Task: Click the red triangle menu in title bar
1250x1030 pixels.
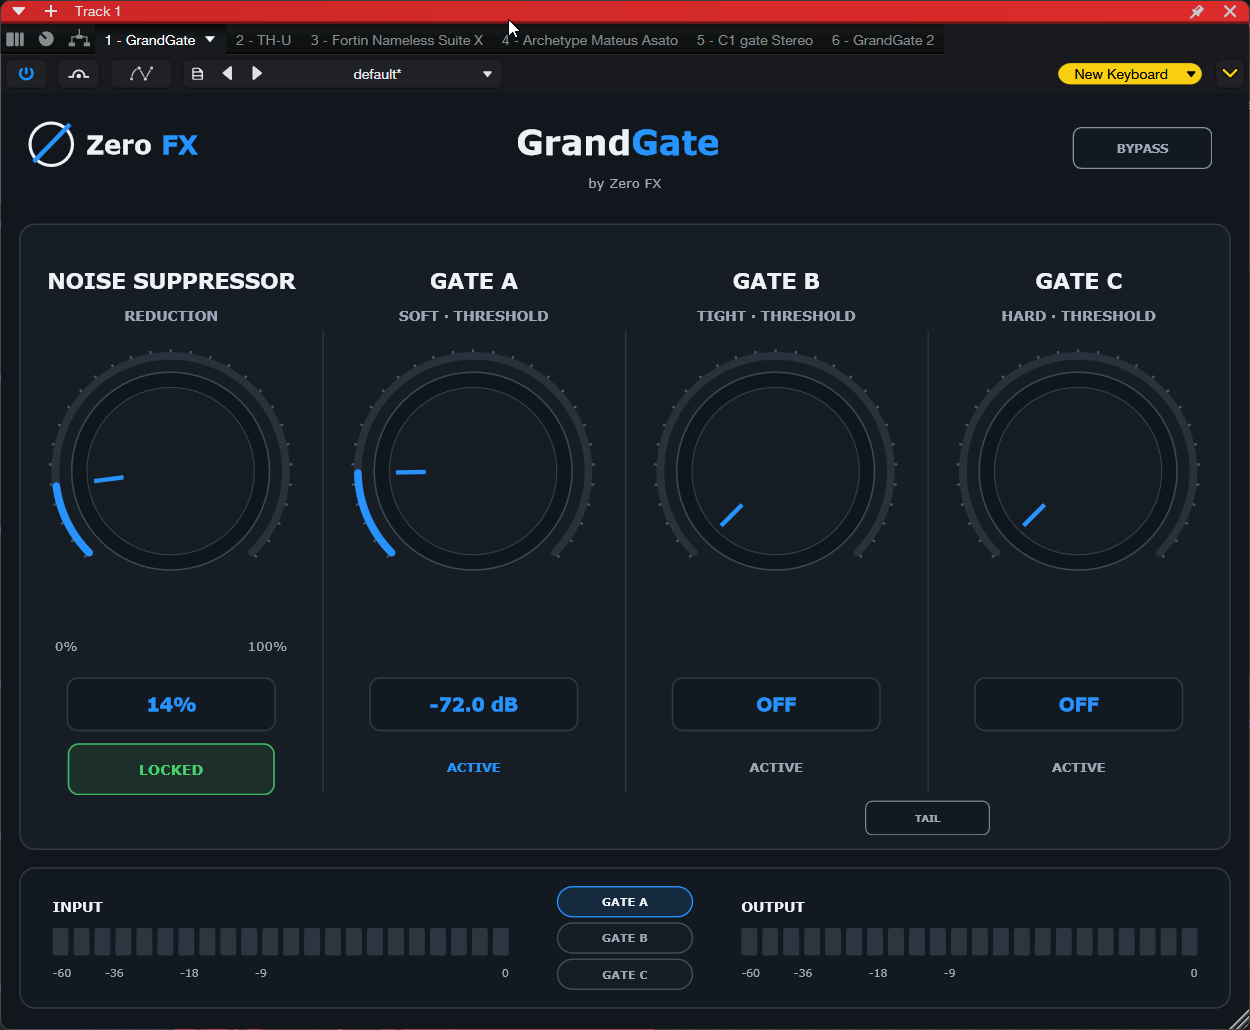Action: pyautogui.click(x=18, y=11)
